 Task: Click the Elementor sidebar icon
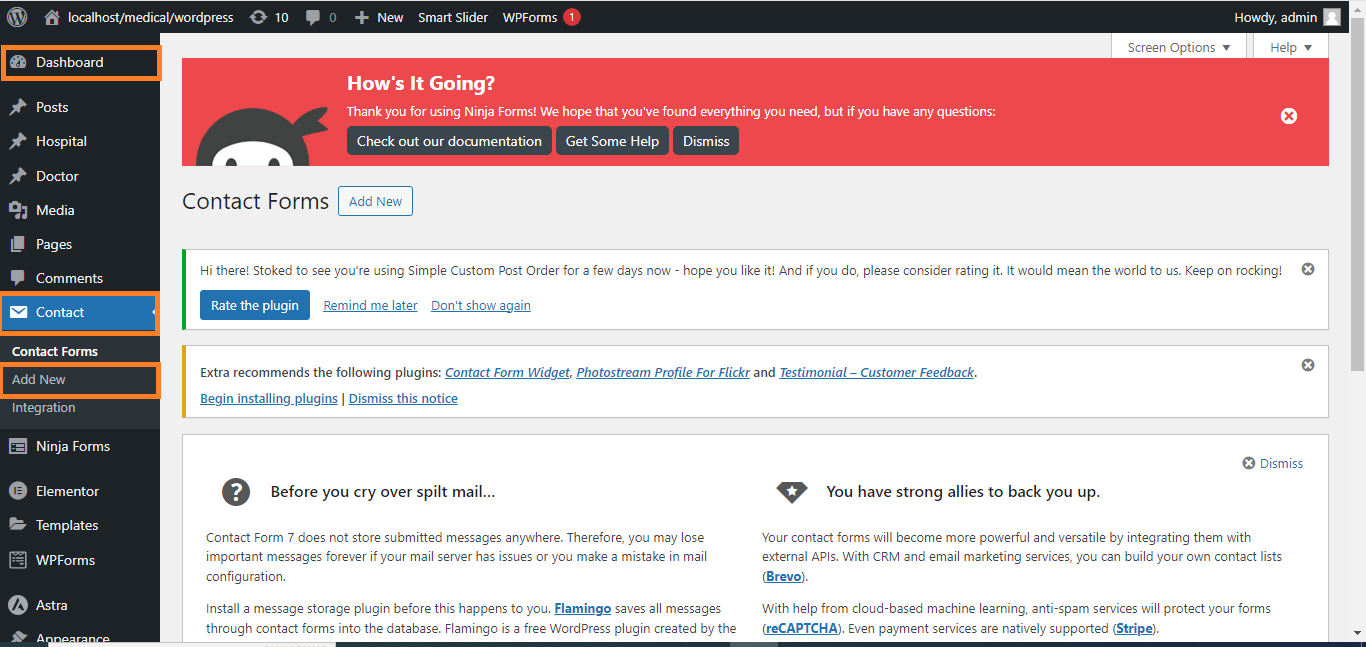click(18, 491)
